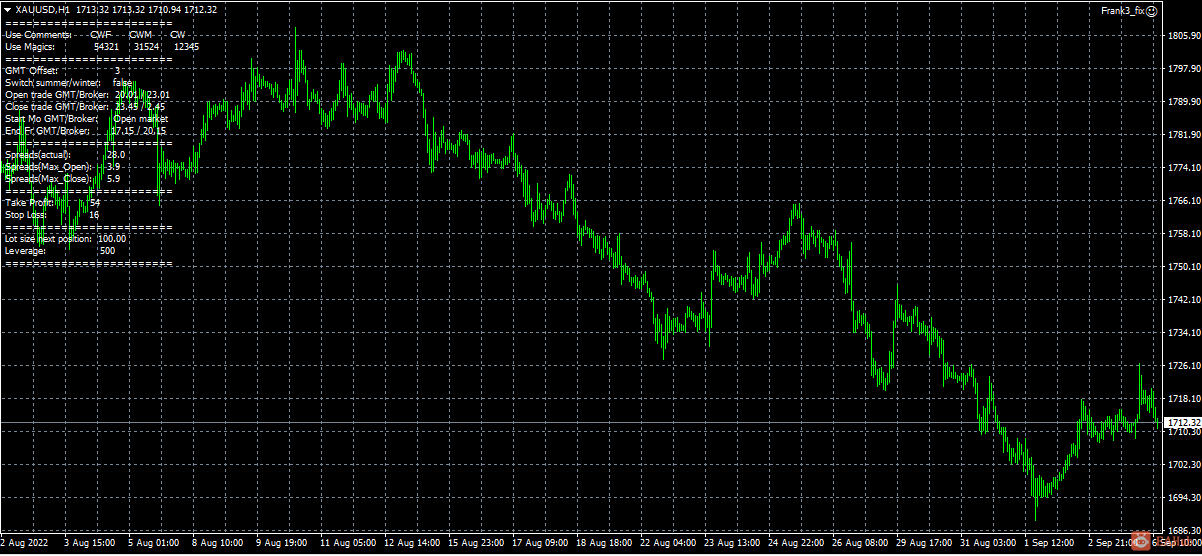
Task: Click the 'GMT Offset:' line
Action: point(62,70)
